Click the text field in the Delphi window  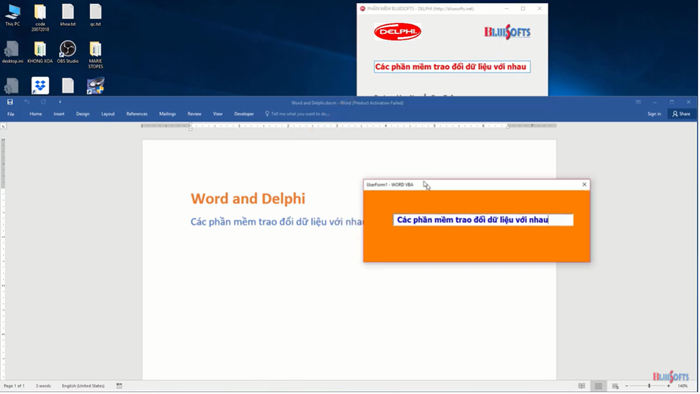click(x=452, y=67)
